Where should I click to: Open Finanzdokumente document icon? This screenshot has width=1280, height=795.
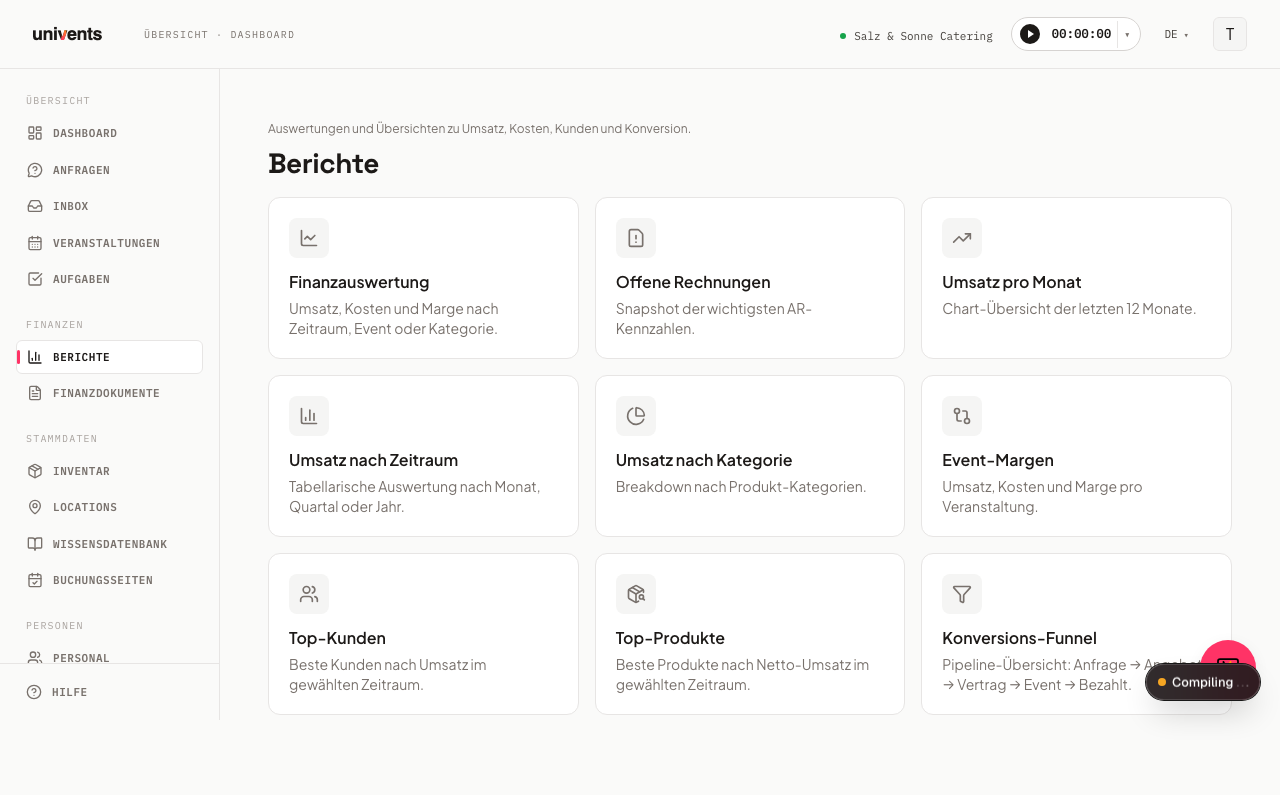click(x=35, y=393)
